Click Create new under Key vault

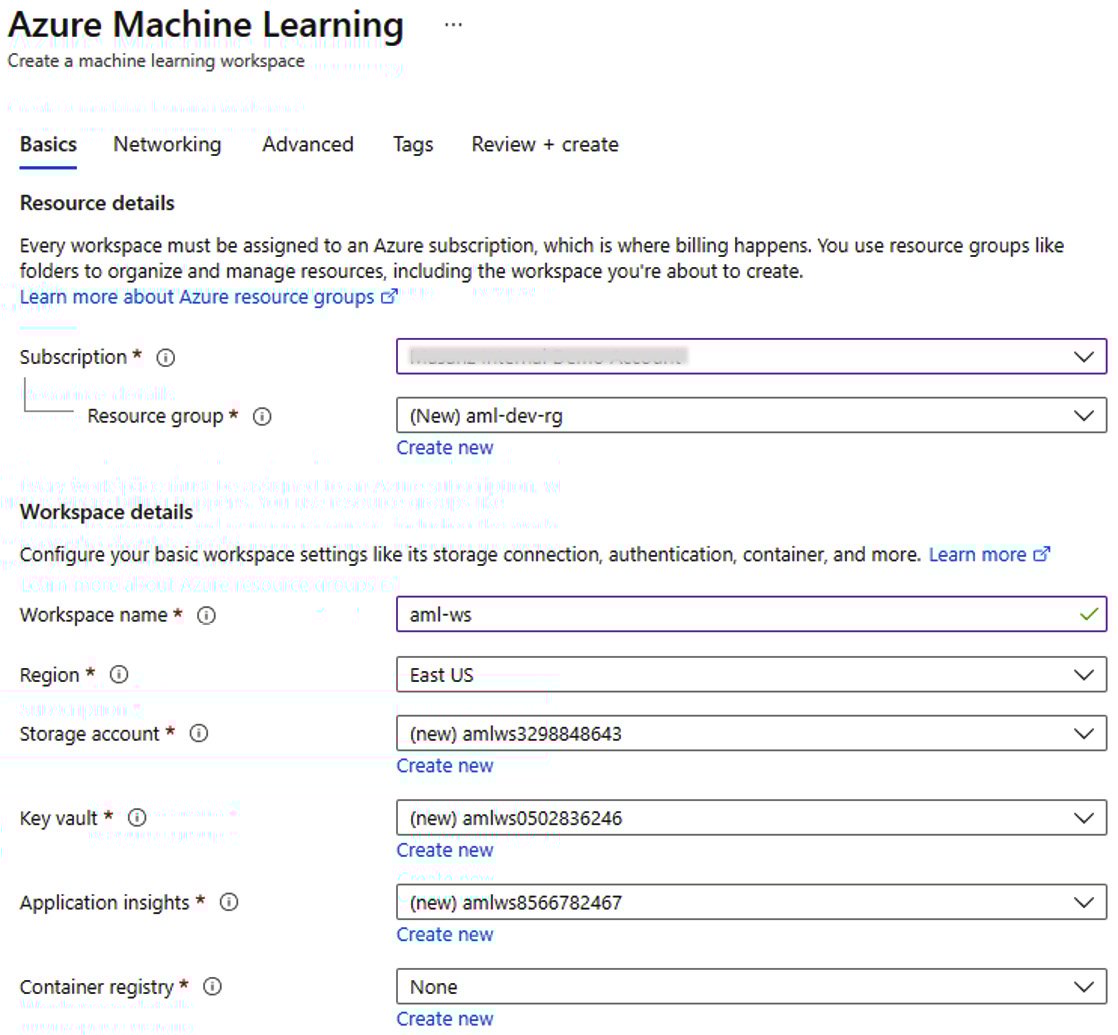445,850
